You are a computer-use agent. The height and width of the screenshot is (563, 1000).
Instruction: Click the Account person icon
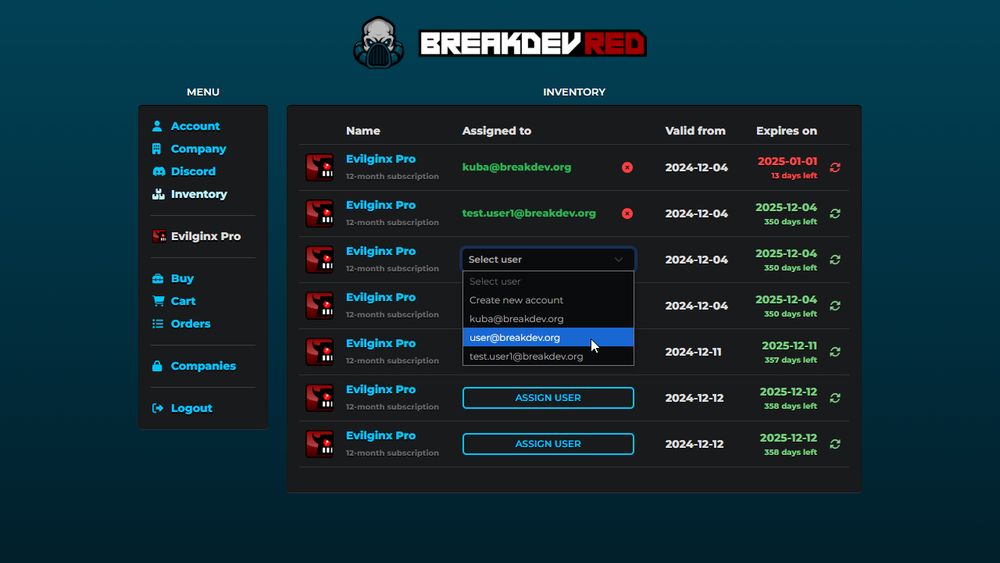(x=157, y=126)
